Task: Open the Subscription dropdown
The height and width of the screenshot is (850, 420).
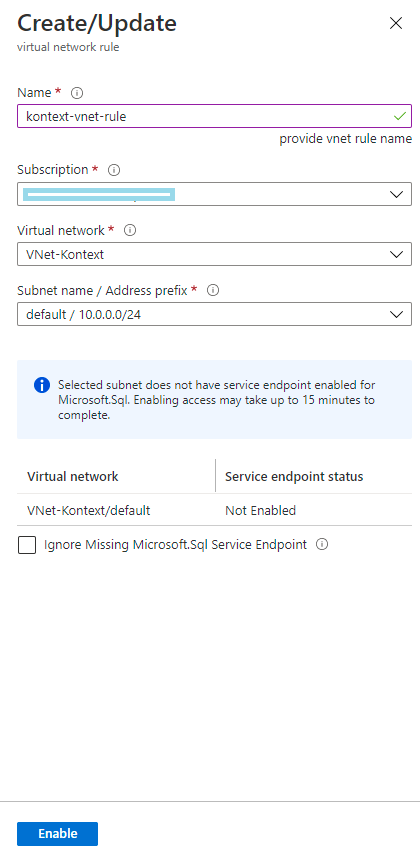Action: pos(214,194)
